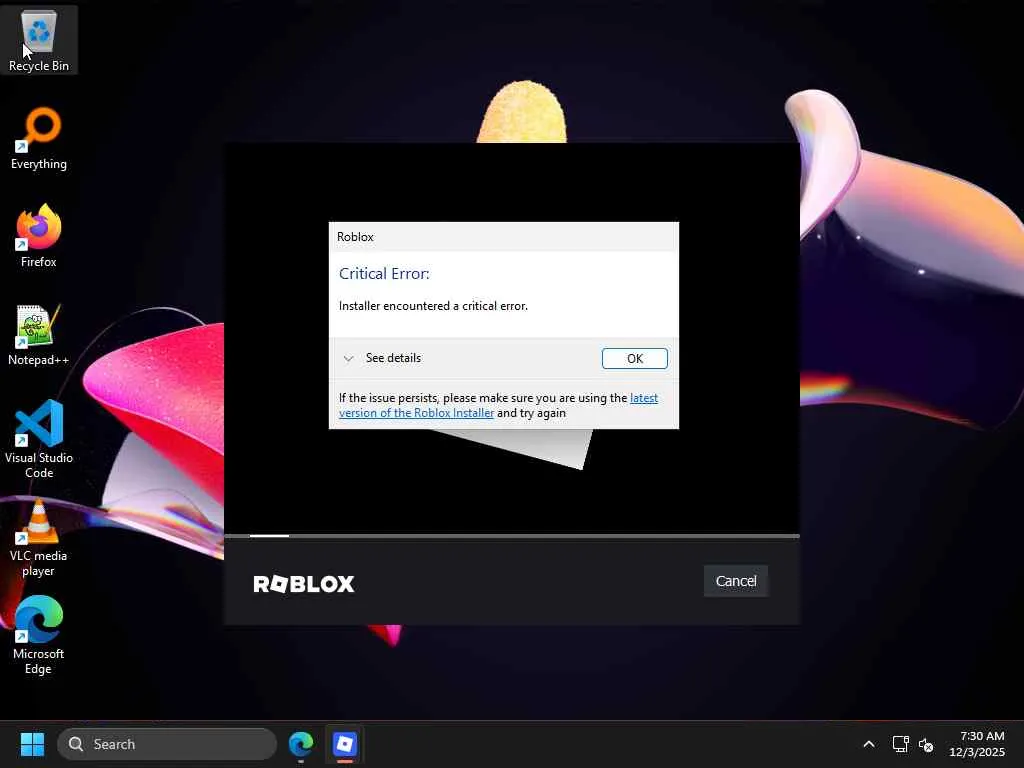Click the Roblox installer taskbar icon

[345, 744]
